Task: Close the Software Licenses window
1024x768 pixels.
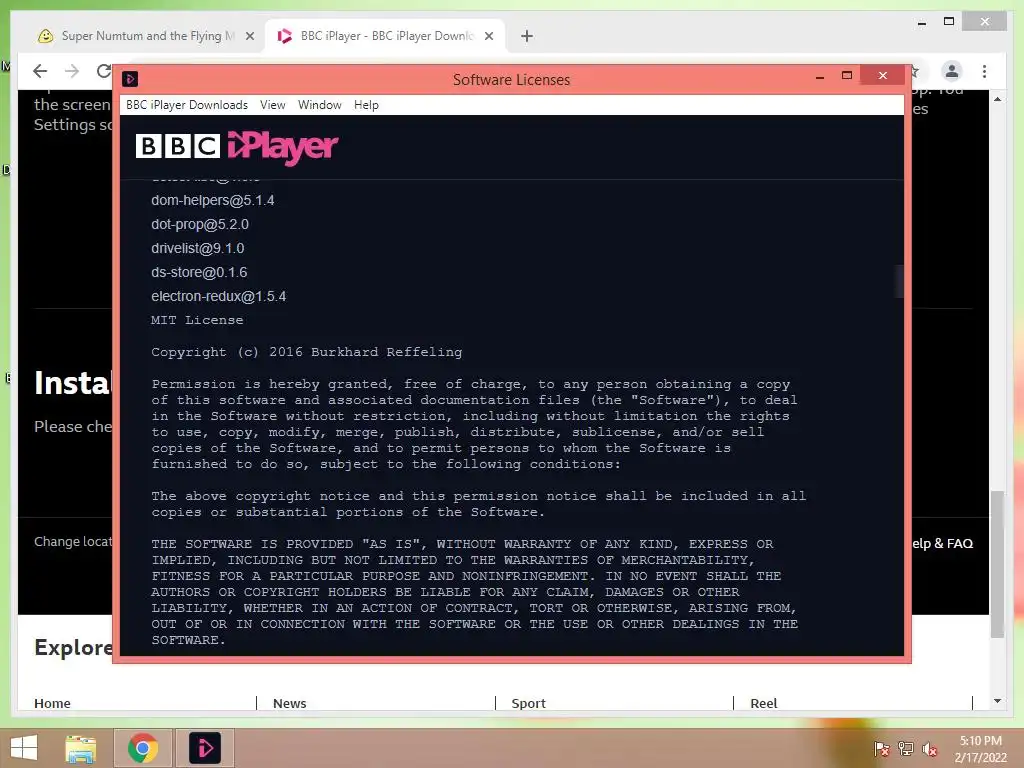Action: coord(882,76)
